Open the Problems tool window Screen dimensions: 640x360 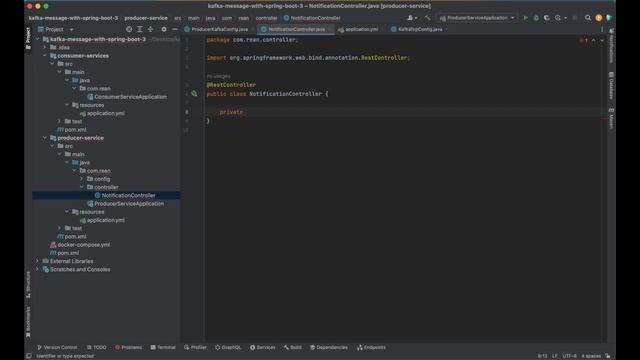click(x=129, y=347)
